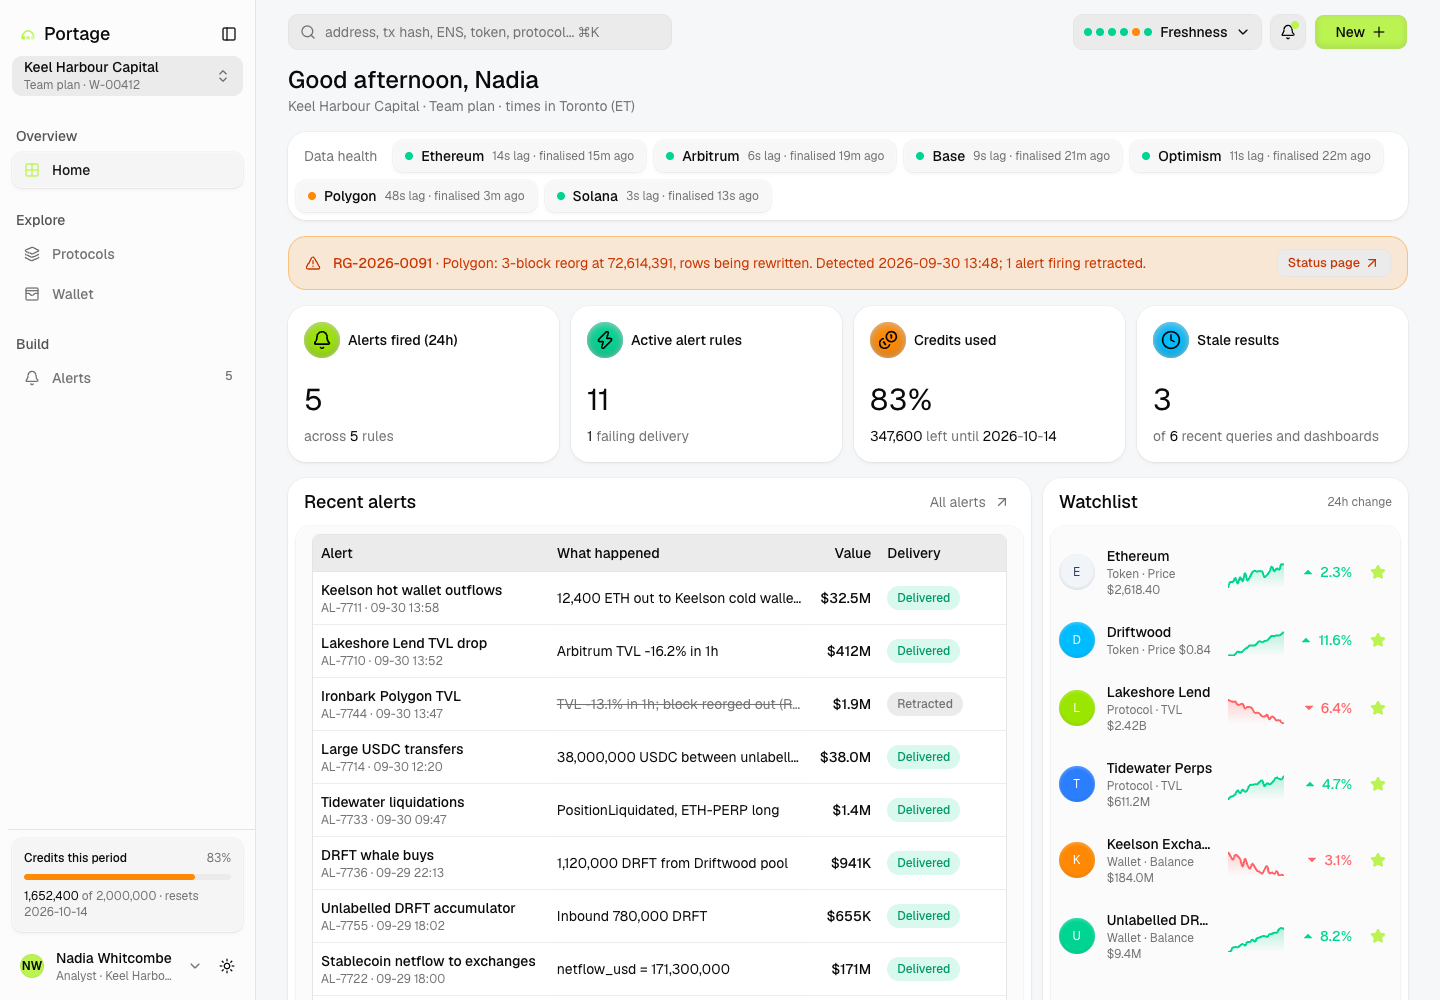Unstar Lakeshore Lend in the Watchlist
Screen dimensions: 1440x1000
(1378, 708)
